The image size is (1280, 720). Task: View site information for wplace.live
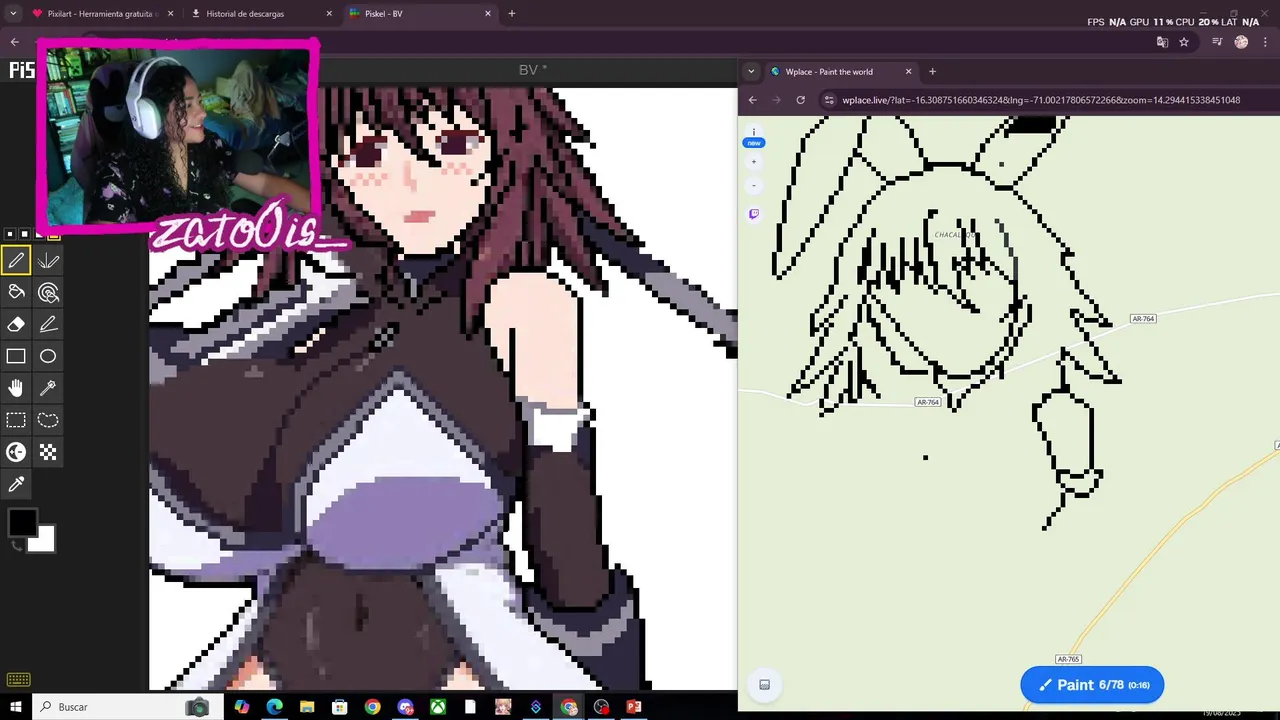click(829, 100)
